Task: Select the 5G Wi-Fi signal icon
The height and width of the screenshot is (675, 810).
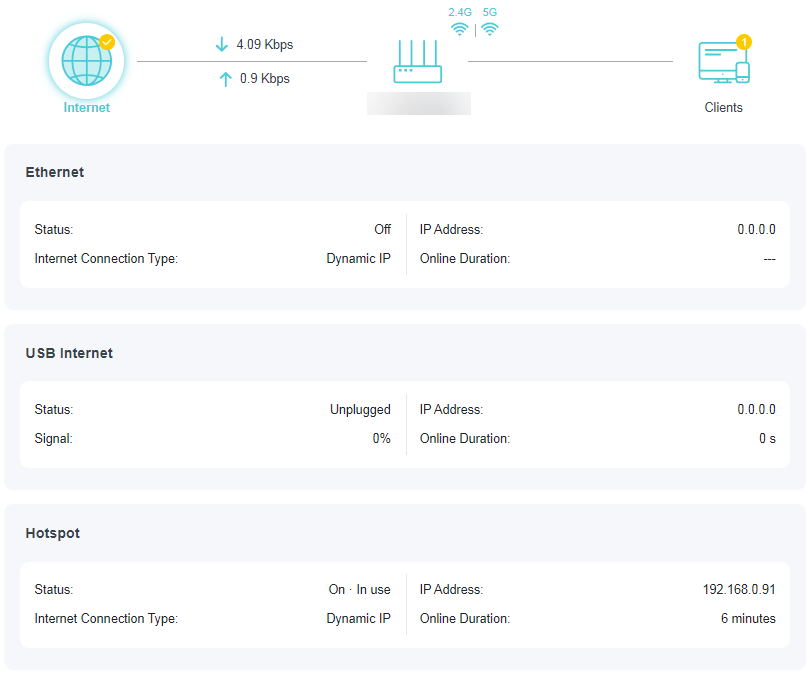Action: click(488, 28)
